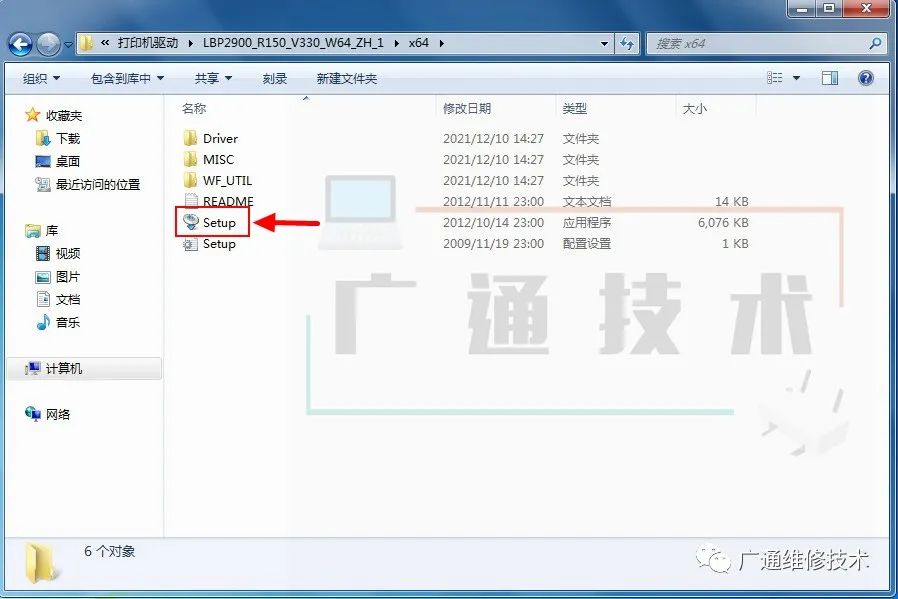Sort files by 修改日期 column header
The height and width of the screenshot is (599, 898).
tap(467, 108)
